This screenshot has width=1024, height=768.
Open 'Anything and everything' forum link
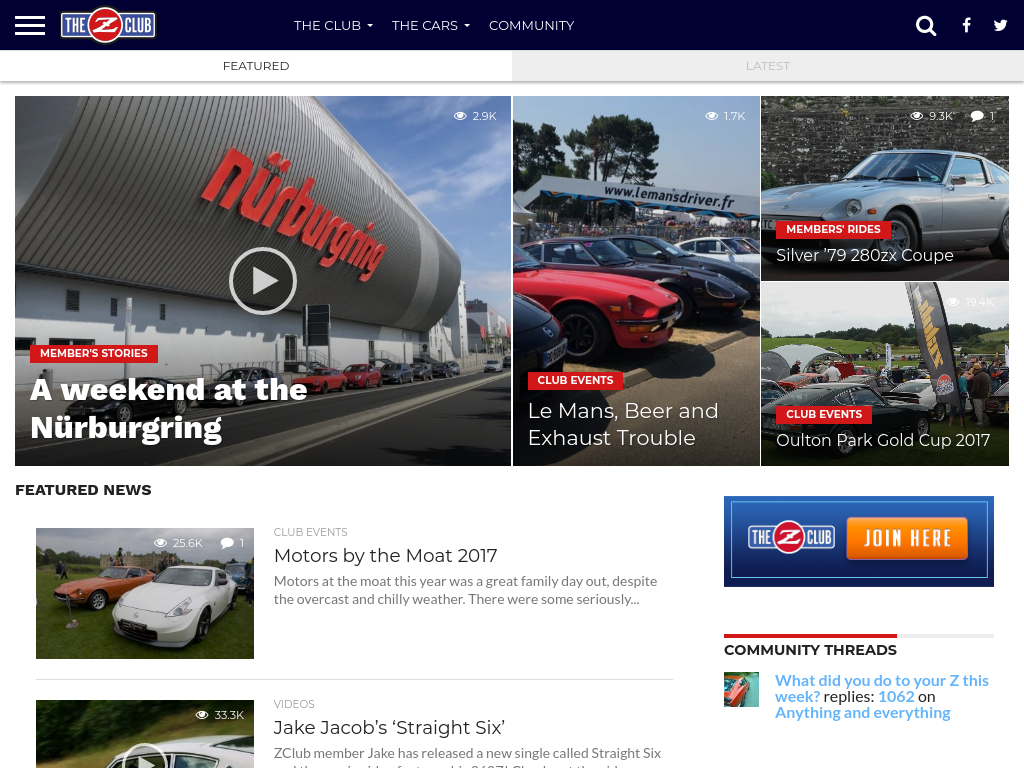tap(863, 712)
